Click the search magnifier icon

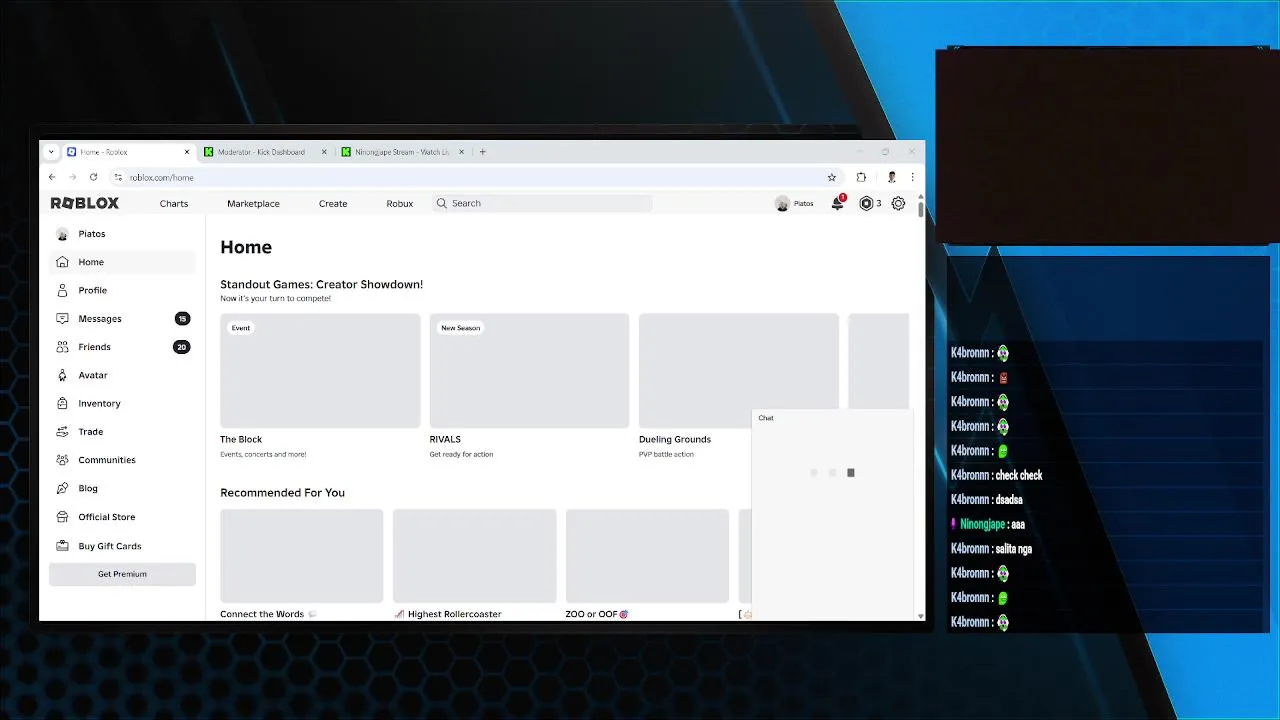[x=441, y=203]
